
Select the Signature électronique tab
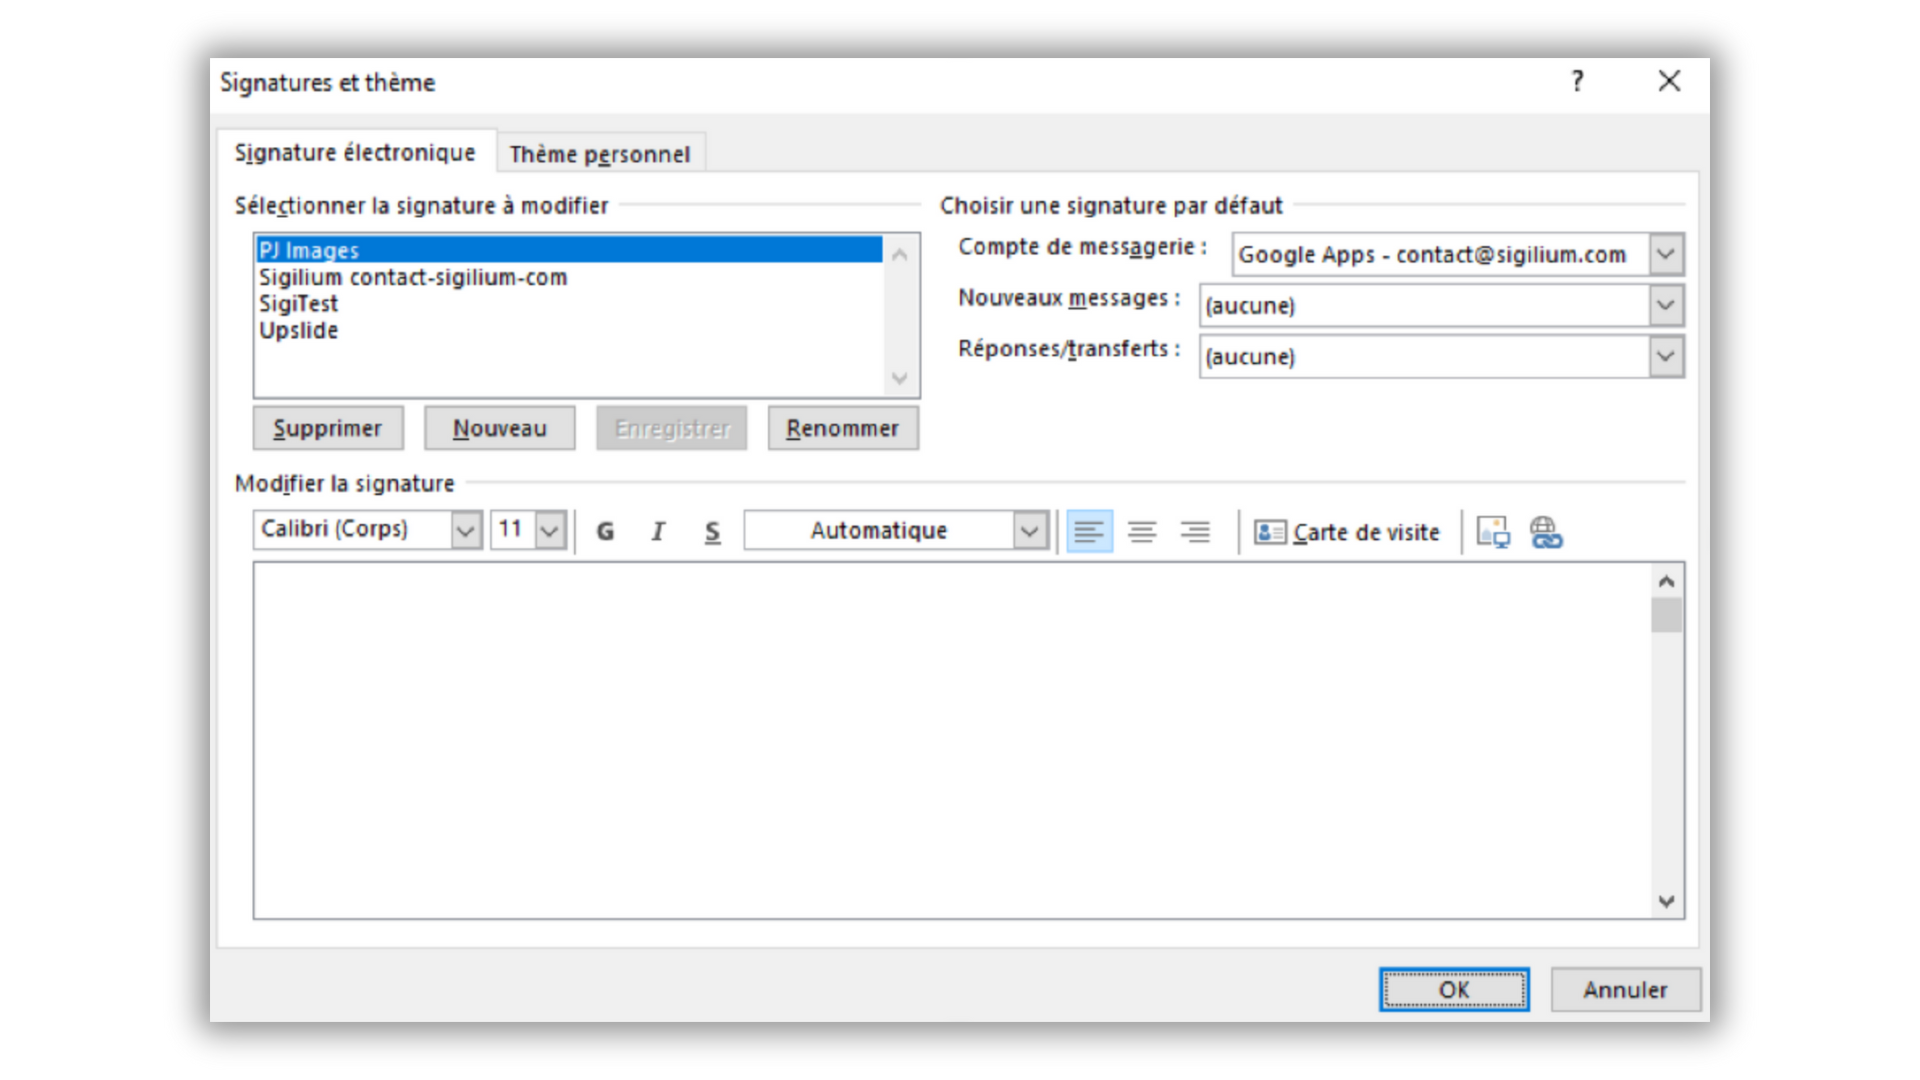pyautogui.click(x=355, y=152)
